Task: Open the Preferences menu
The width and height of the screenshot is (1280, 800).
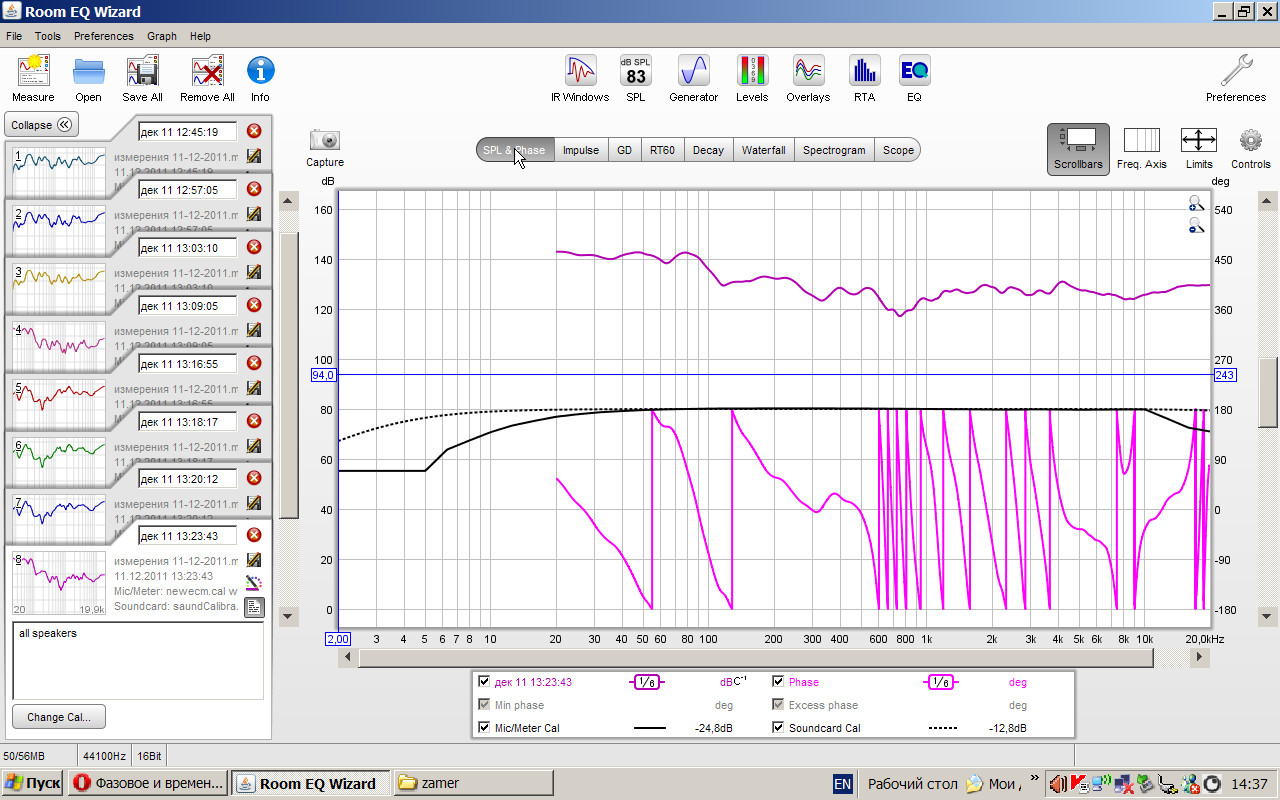Action: click(x=103, y=36)
